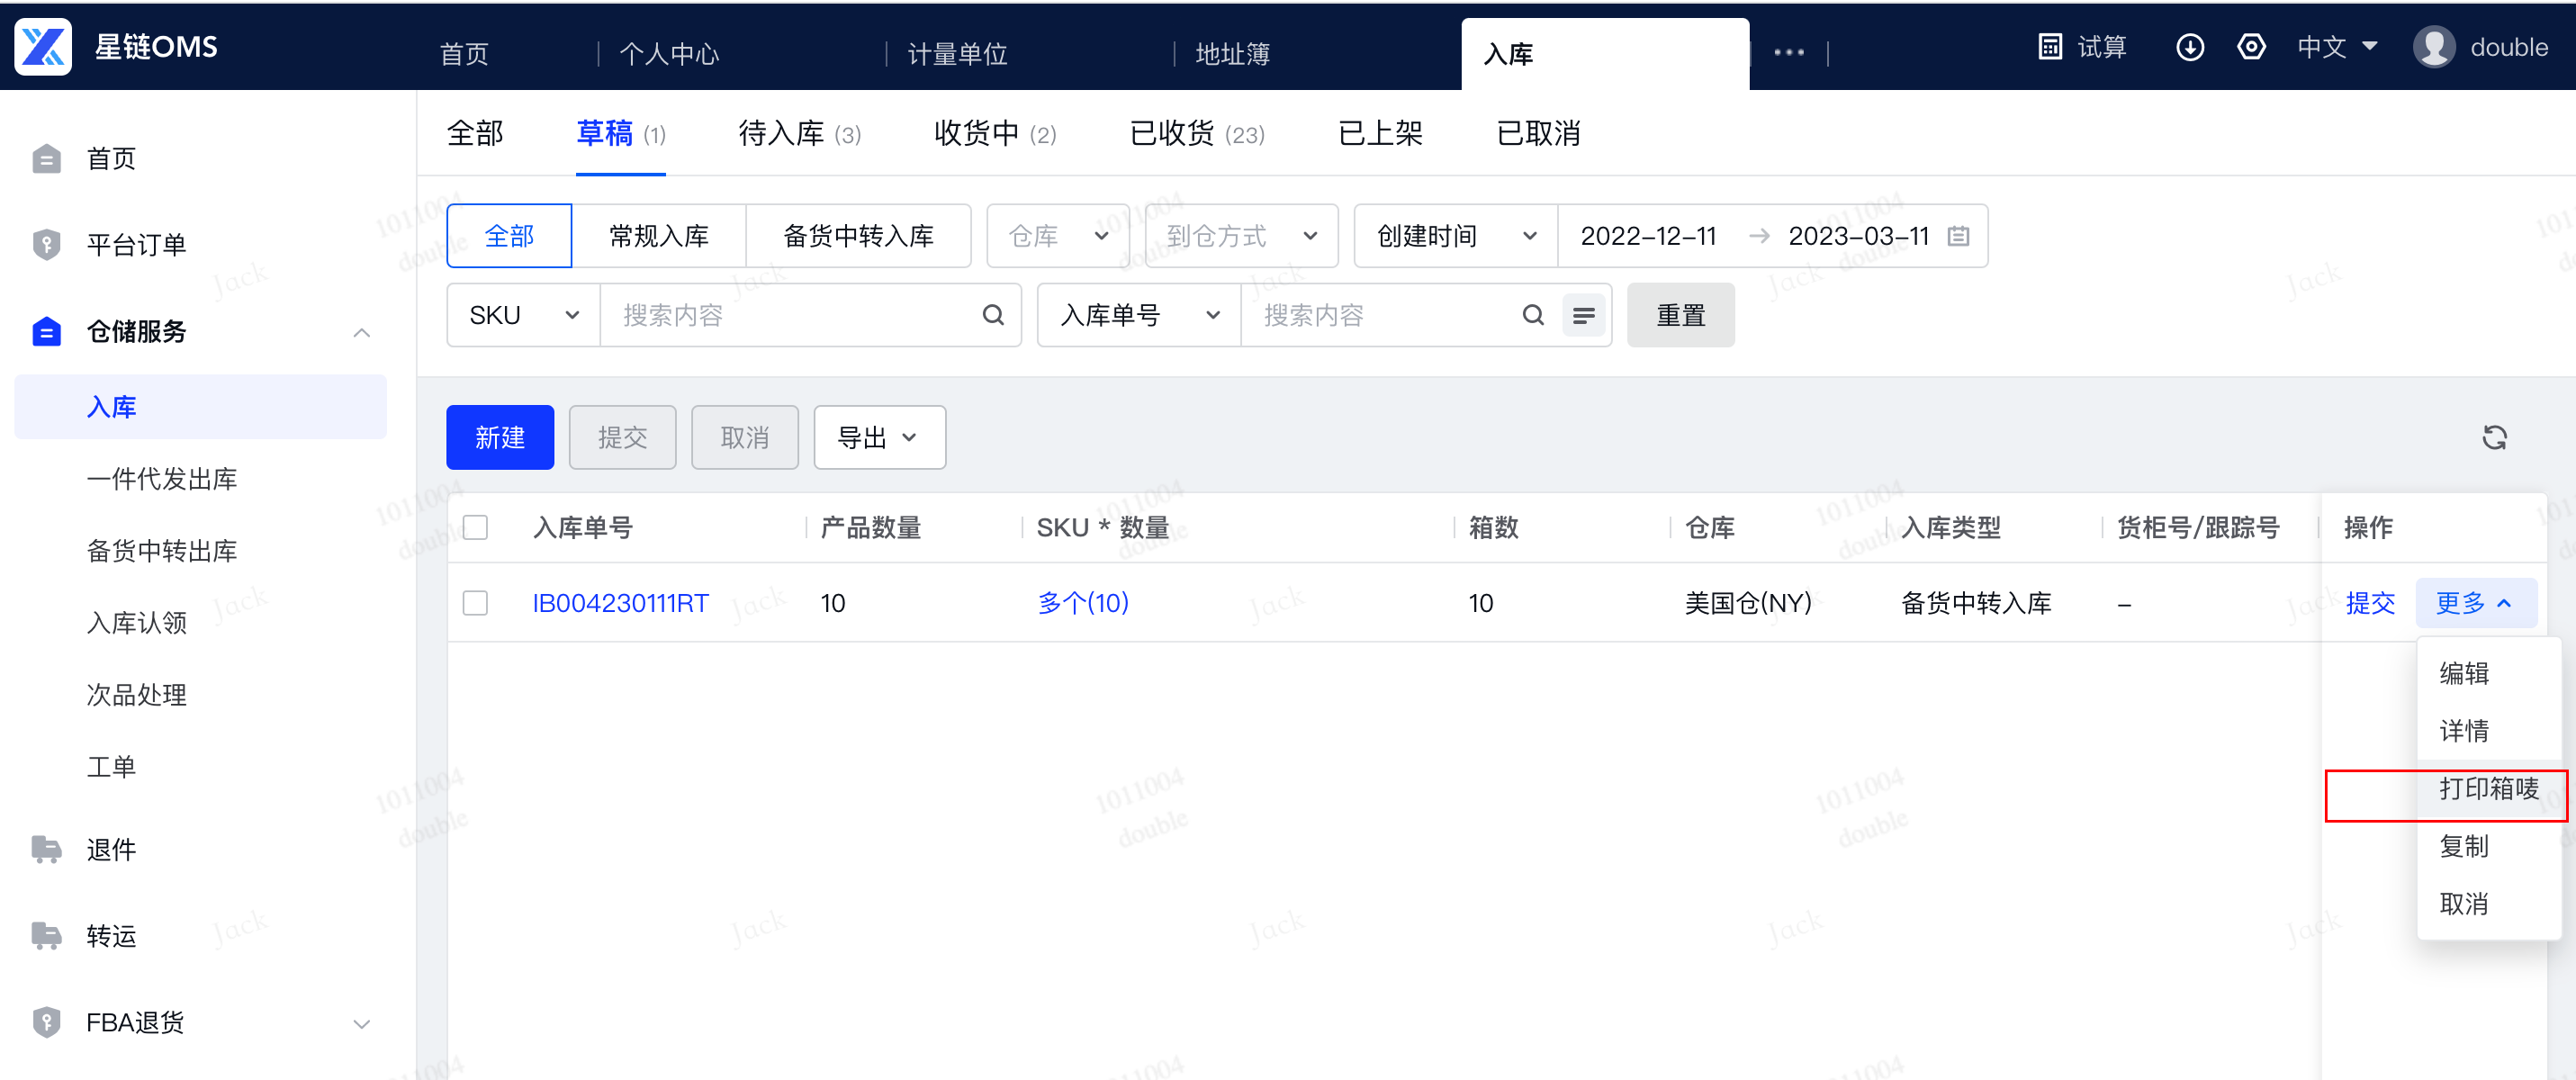Click the 星链OMS logo icon
The height and width of the screenshot is (1080, 2576).
tap(43, 46)
